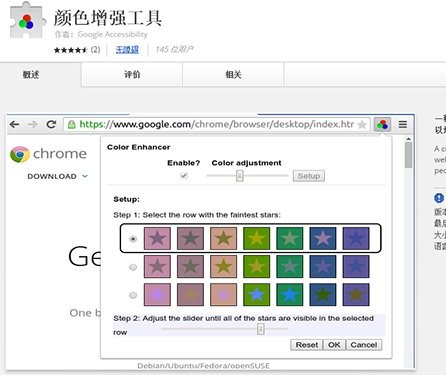Click second-row peach swatch with olive star
Viewport: 446px width, 375px height.
click(223, 267)
